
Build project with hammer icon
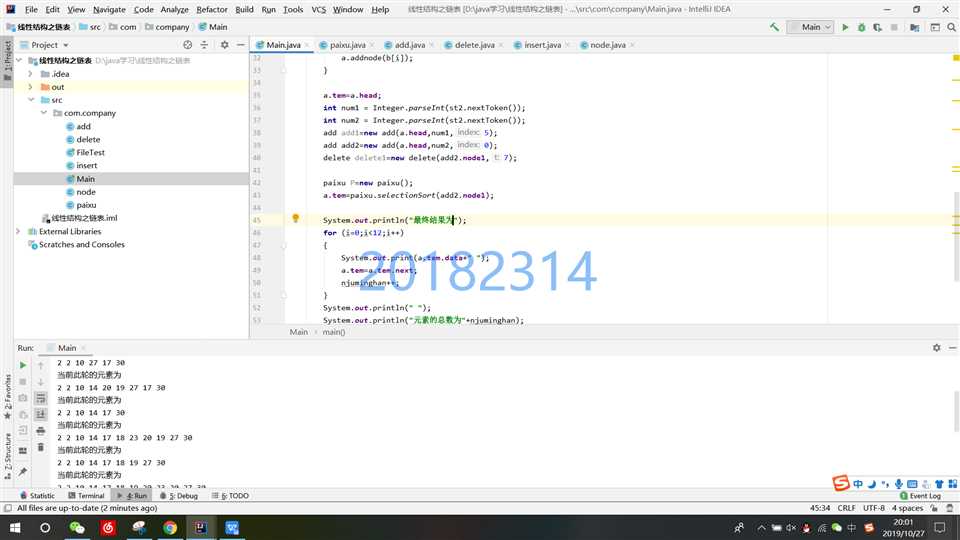pos(774,27)
